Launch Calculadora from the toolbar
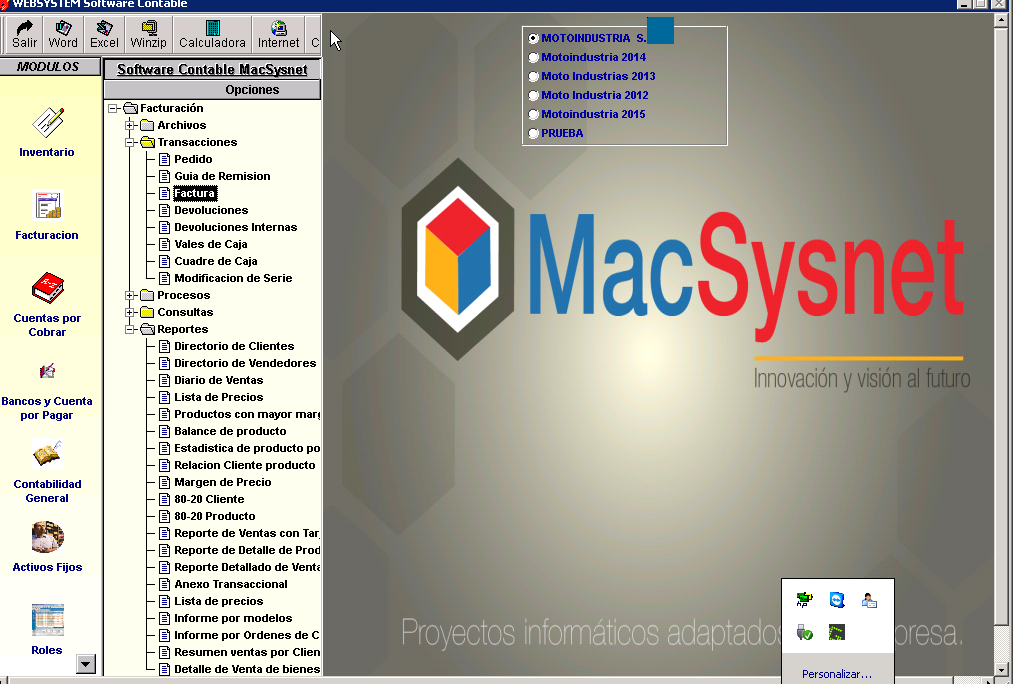Viewport: 1013px width, 684px height. [x=212, y=34]
